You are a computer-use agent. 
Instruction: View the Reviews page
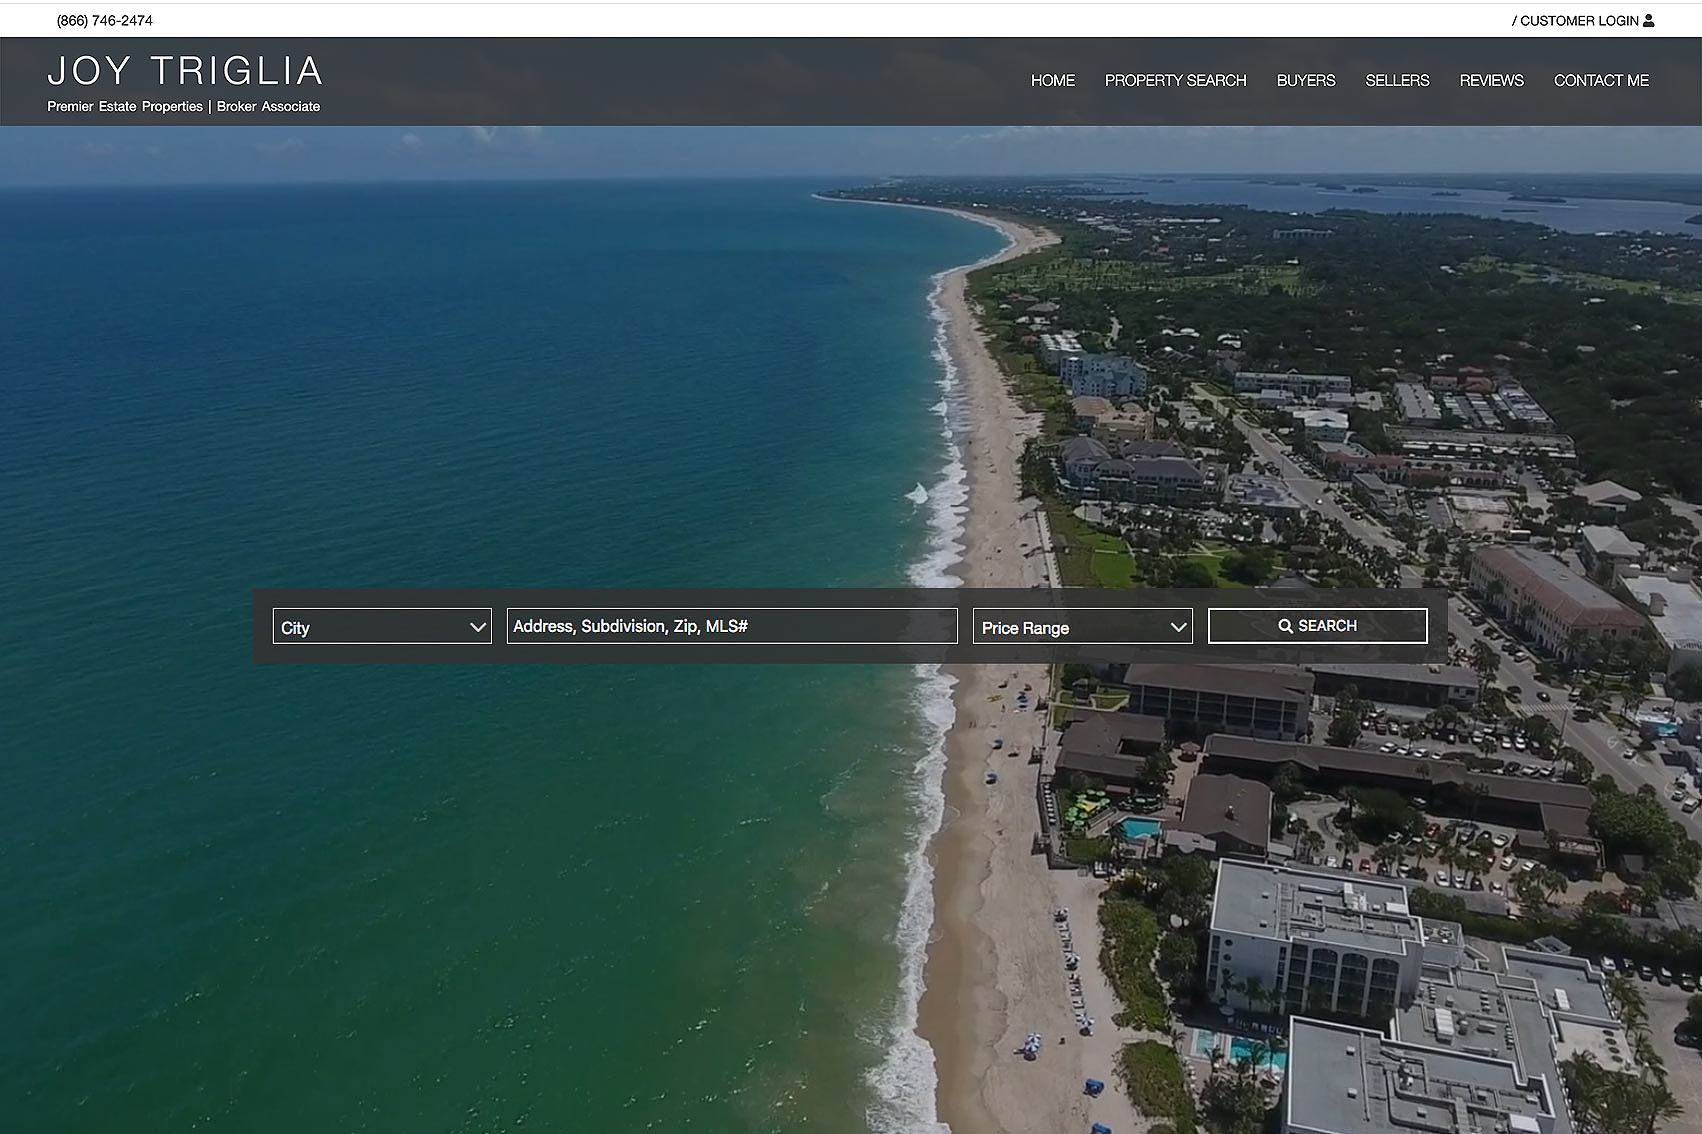pyautogui.click(x=1491, y=80)
